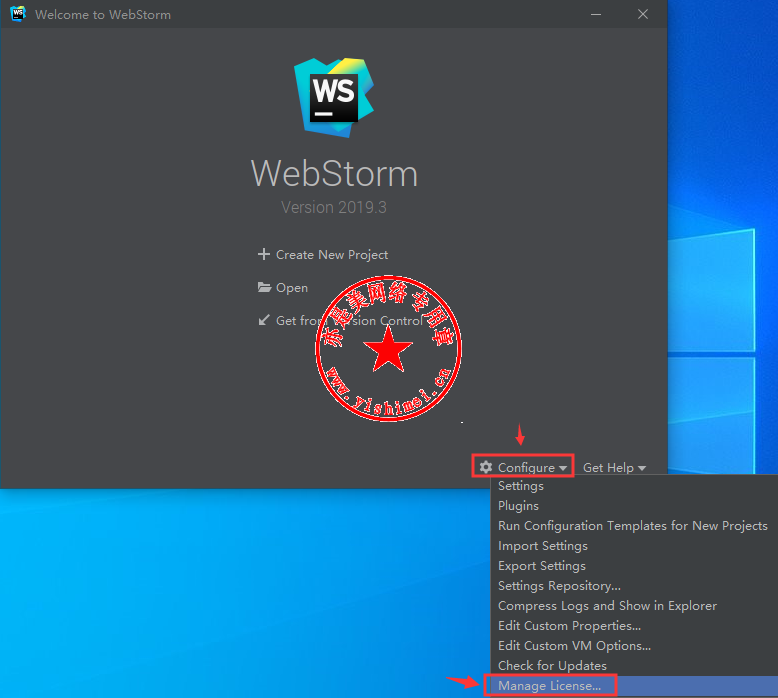Click the WebStorm logo in the title bar
This screenshot has height=698, width=778.
tap(18, 14)
